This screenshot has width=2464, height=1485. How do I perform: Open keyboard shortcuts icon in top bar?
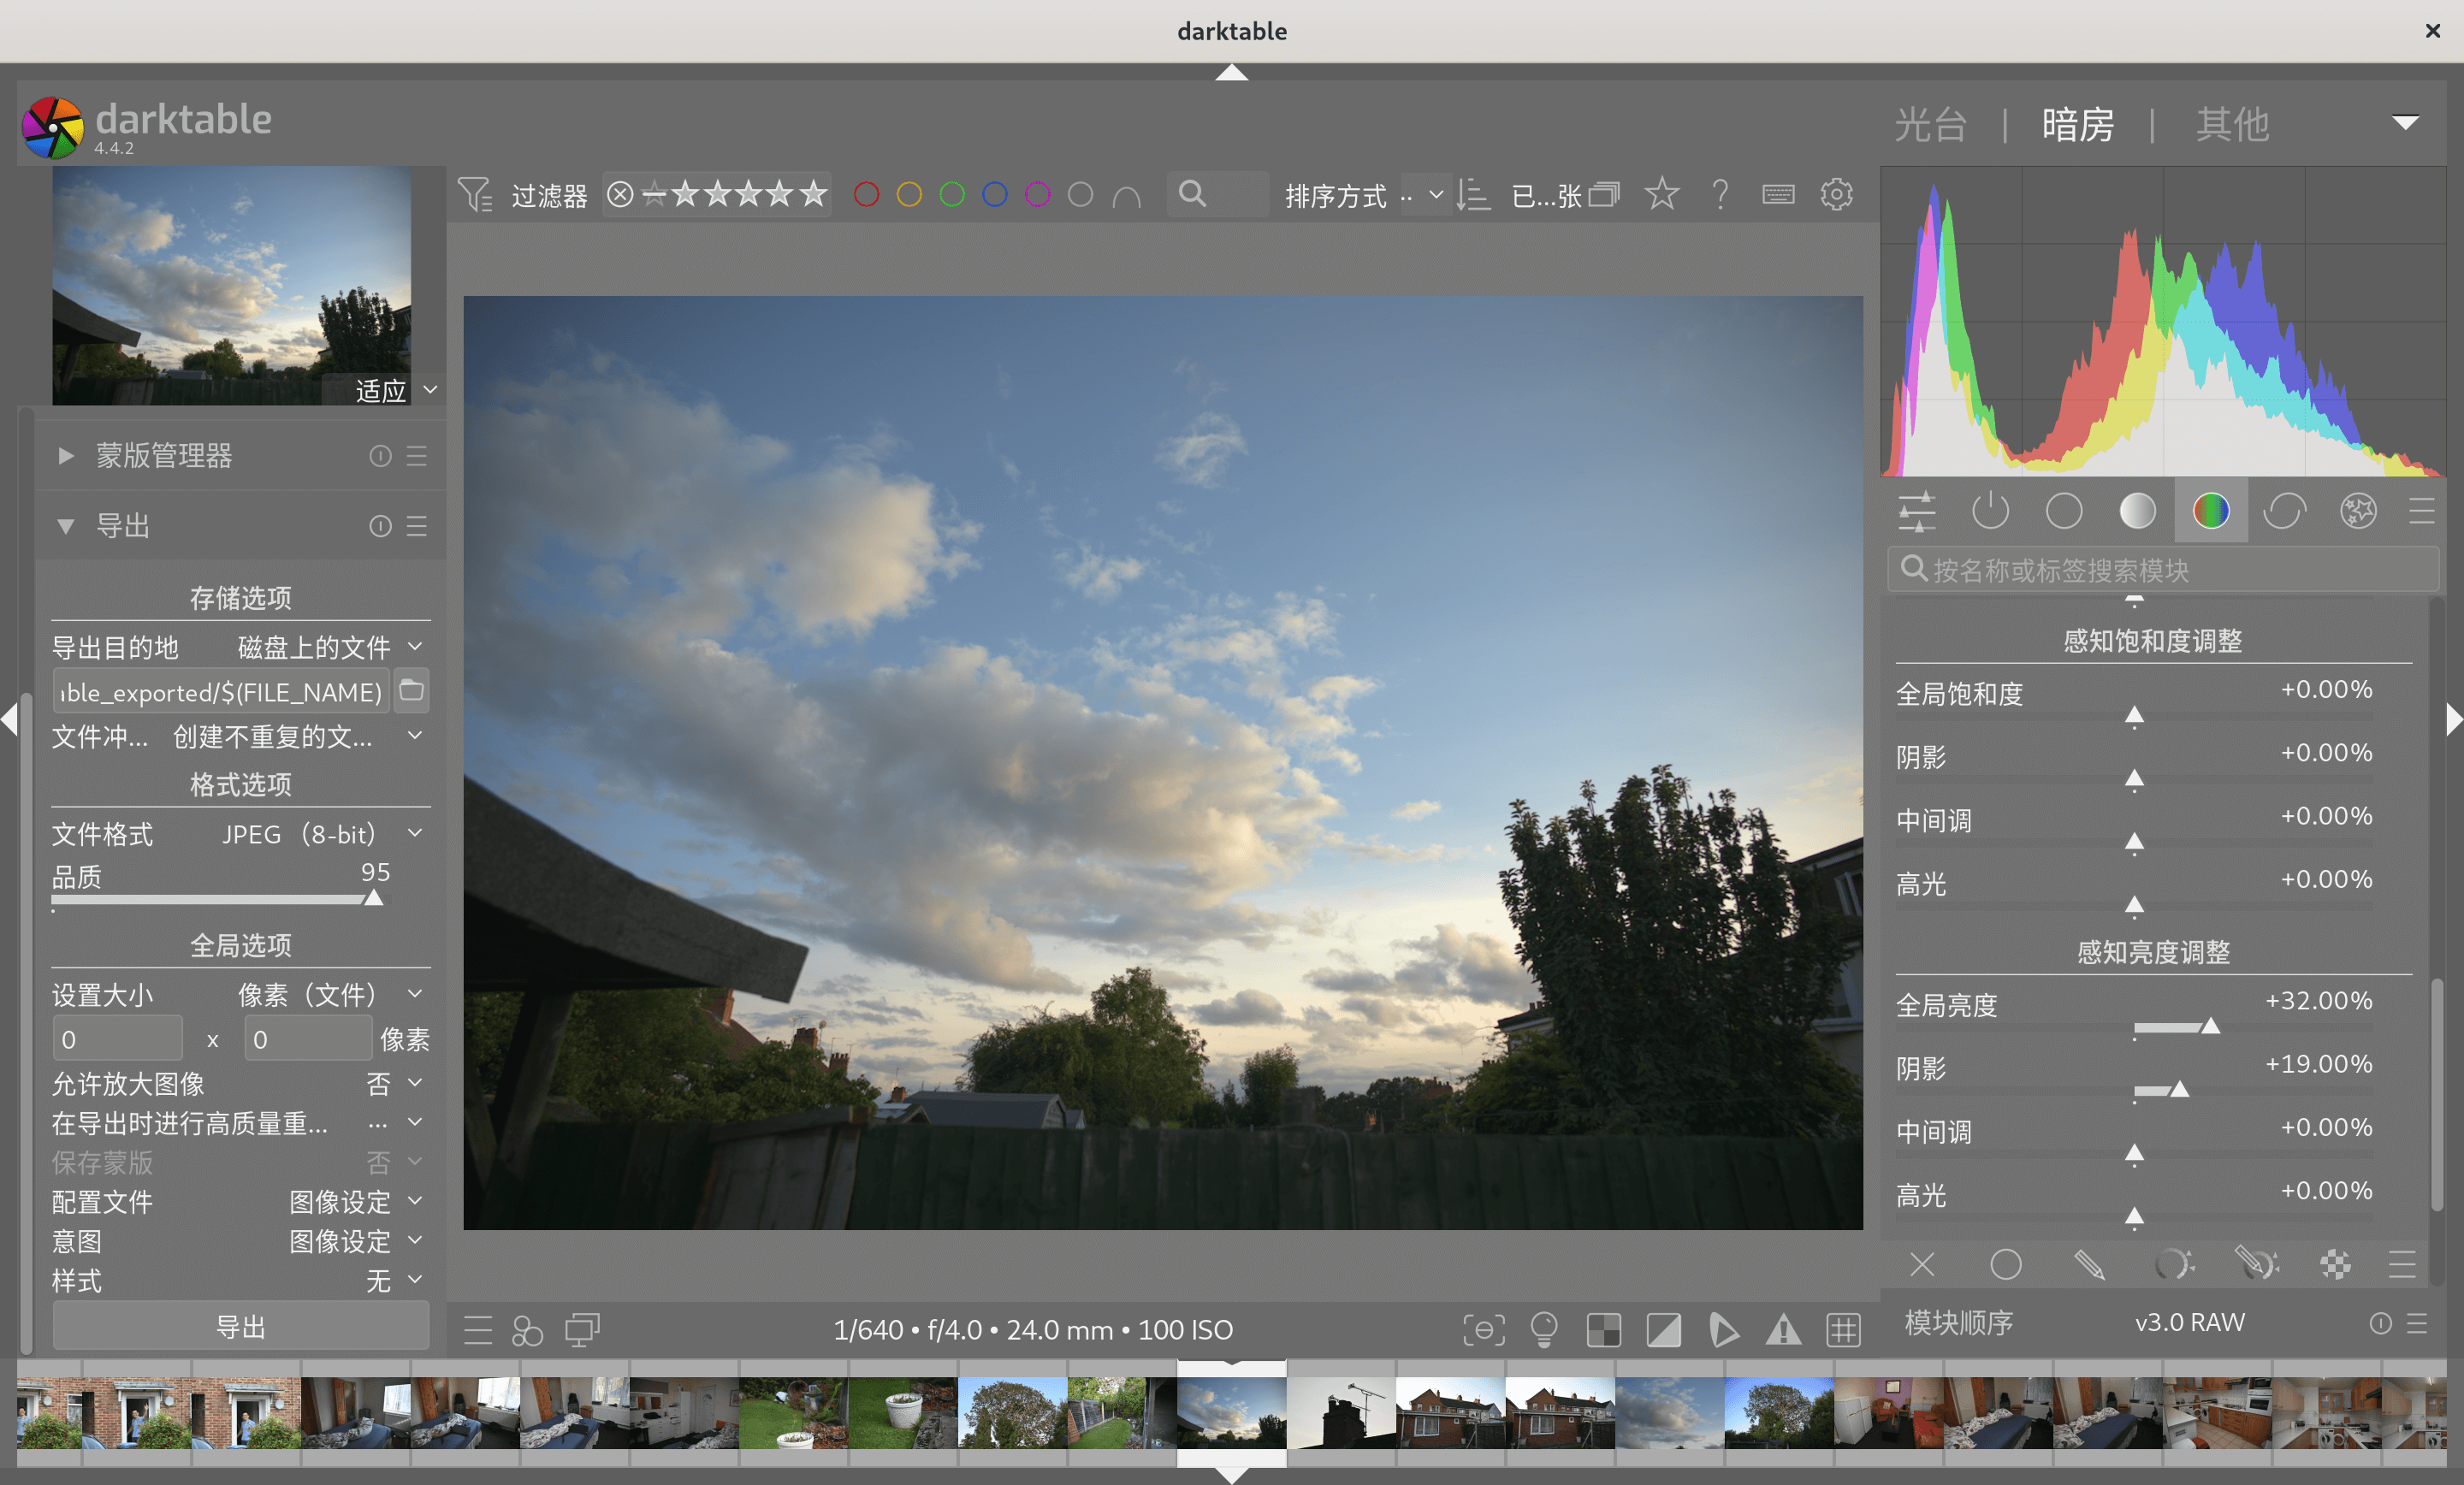(x=1778, y=194)
